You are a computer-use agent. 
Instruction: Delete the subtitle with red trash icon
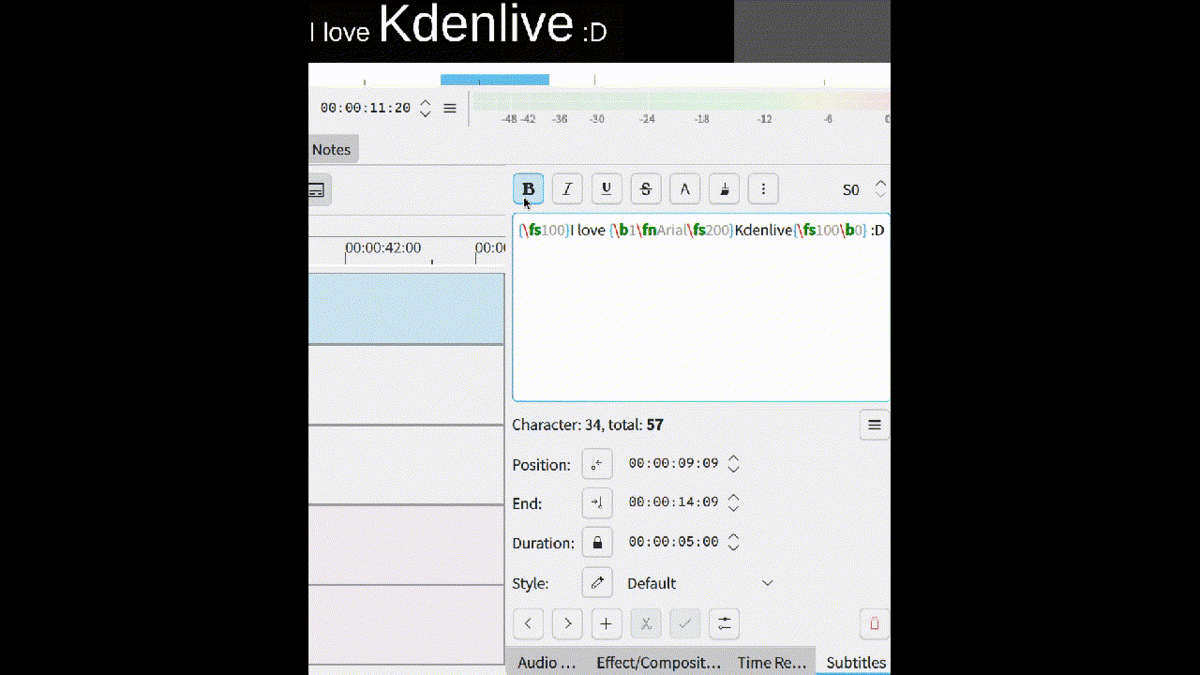click(874, 624)
